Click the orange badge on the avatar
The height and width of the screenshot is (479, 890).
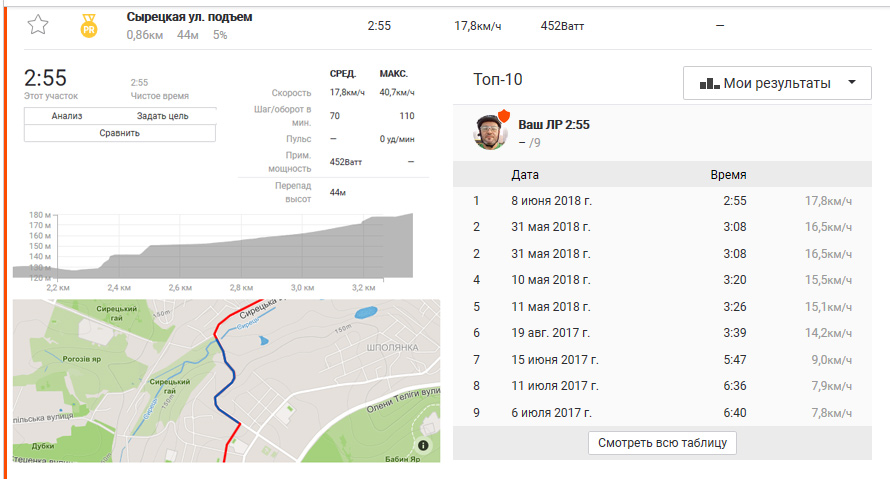tap(504, 116)
